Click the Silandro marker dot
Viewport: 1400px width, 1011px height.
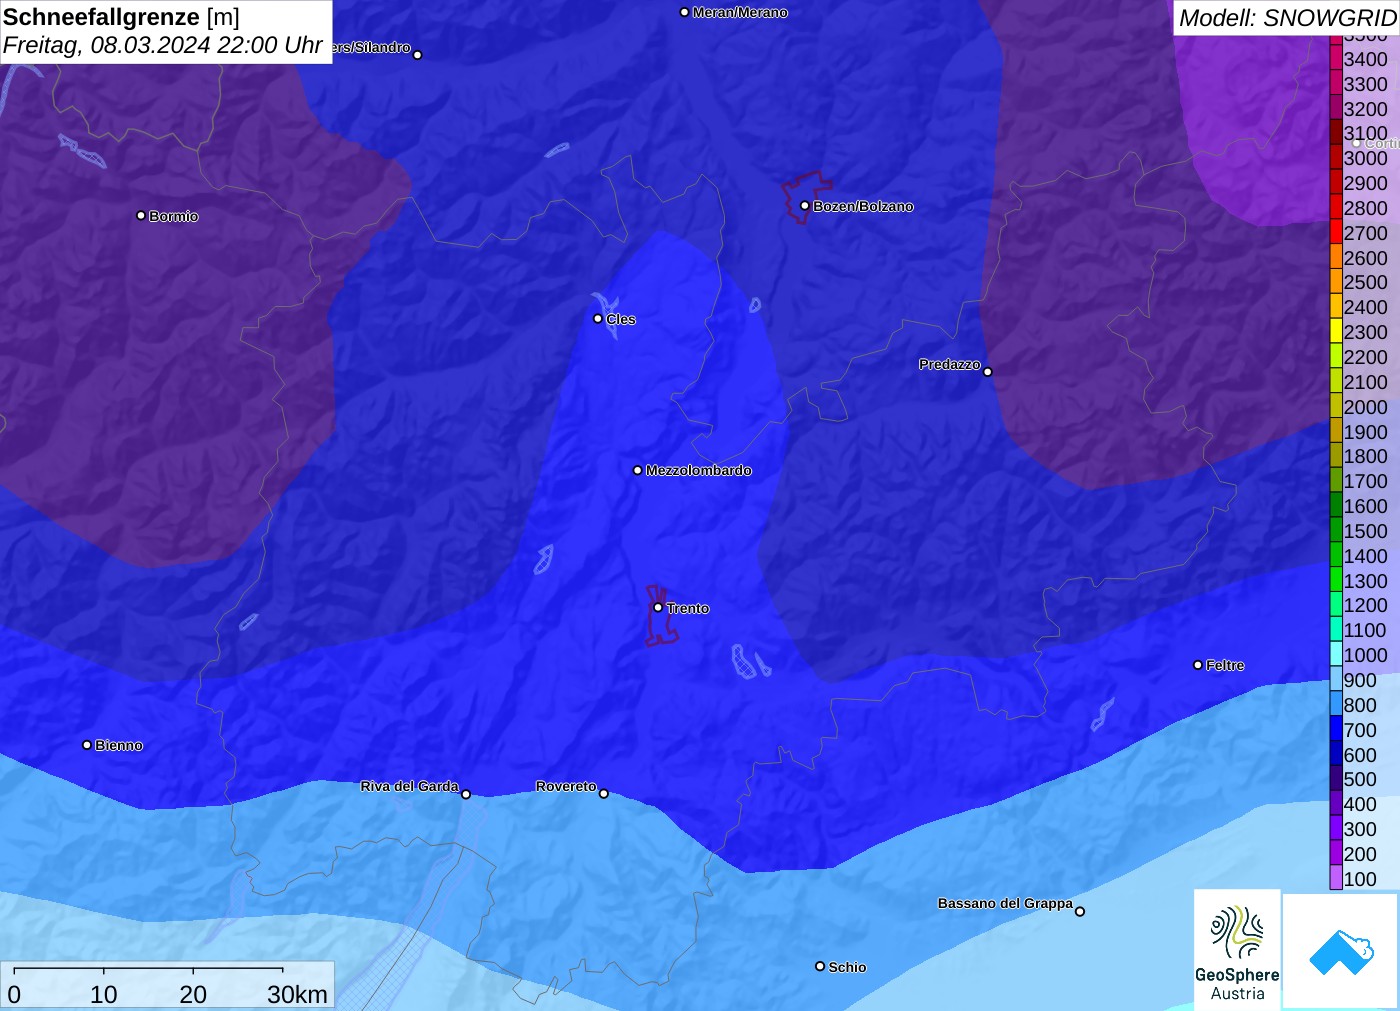(418, 55)
